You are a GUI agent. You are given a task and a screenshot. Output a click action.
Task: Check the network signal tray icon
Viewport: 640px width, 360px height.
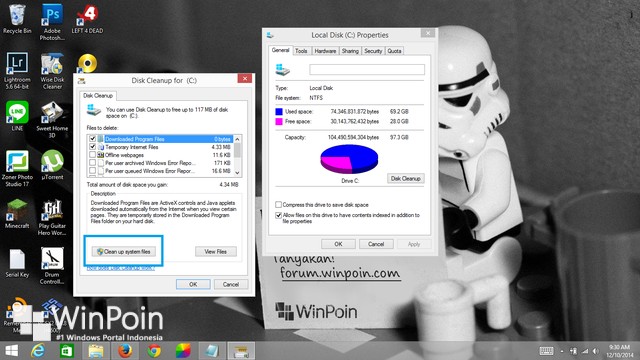(x=585, y=351)
